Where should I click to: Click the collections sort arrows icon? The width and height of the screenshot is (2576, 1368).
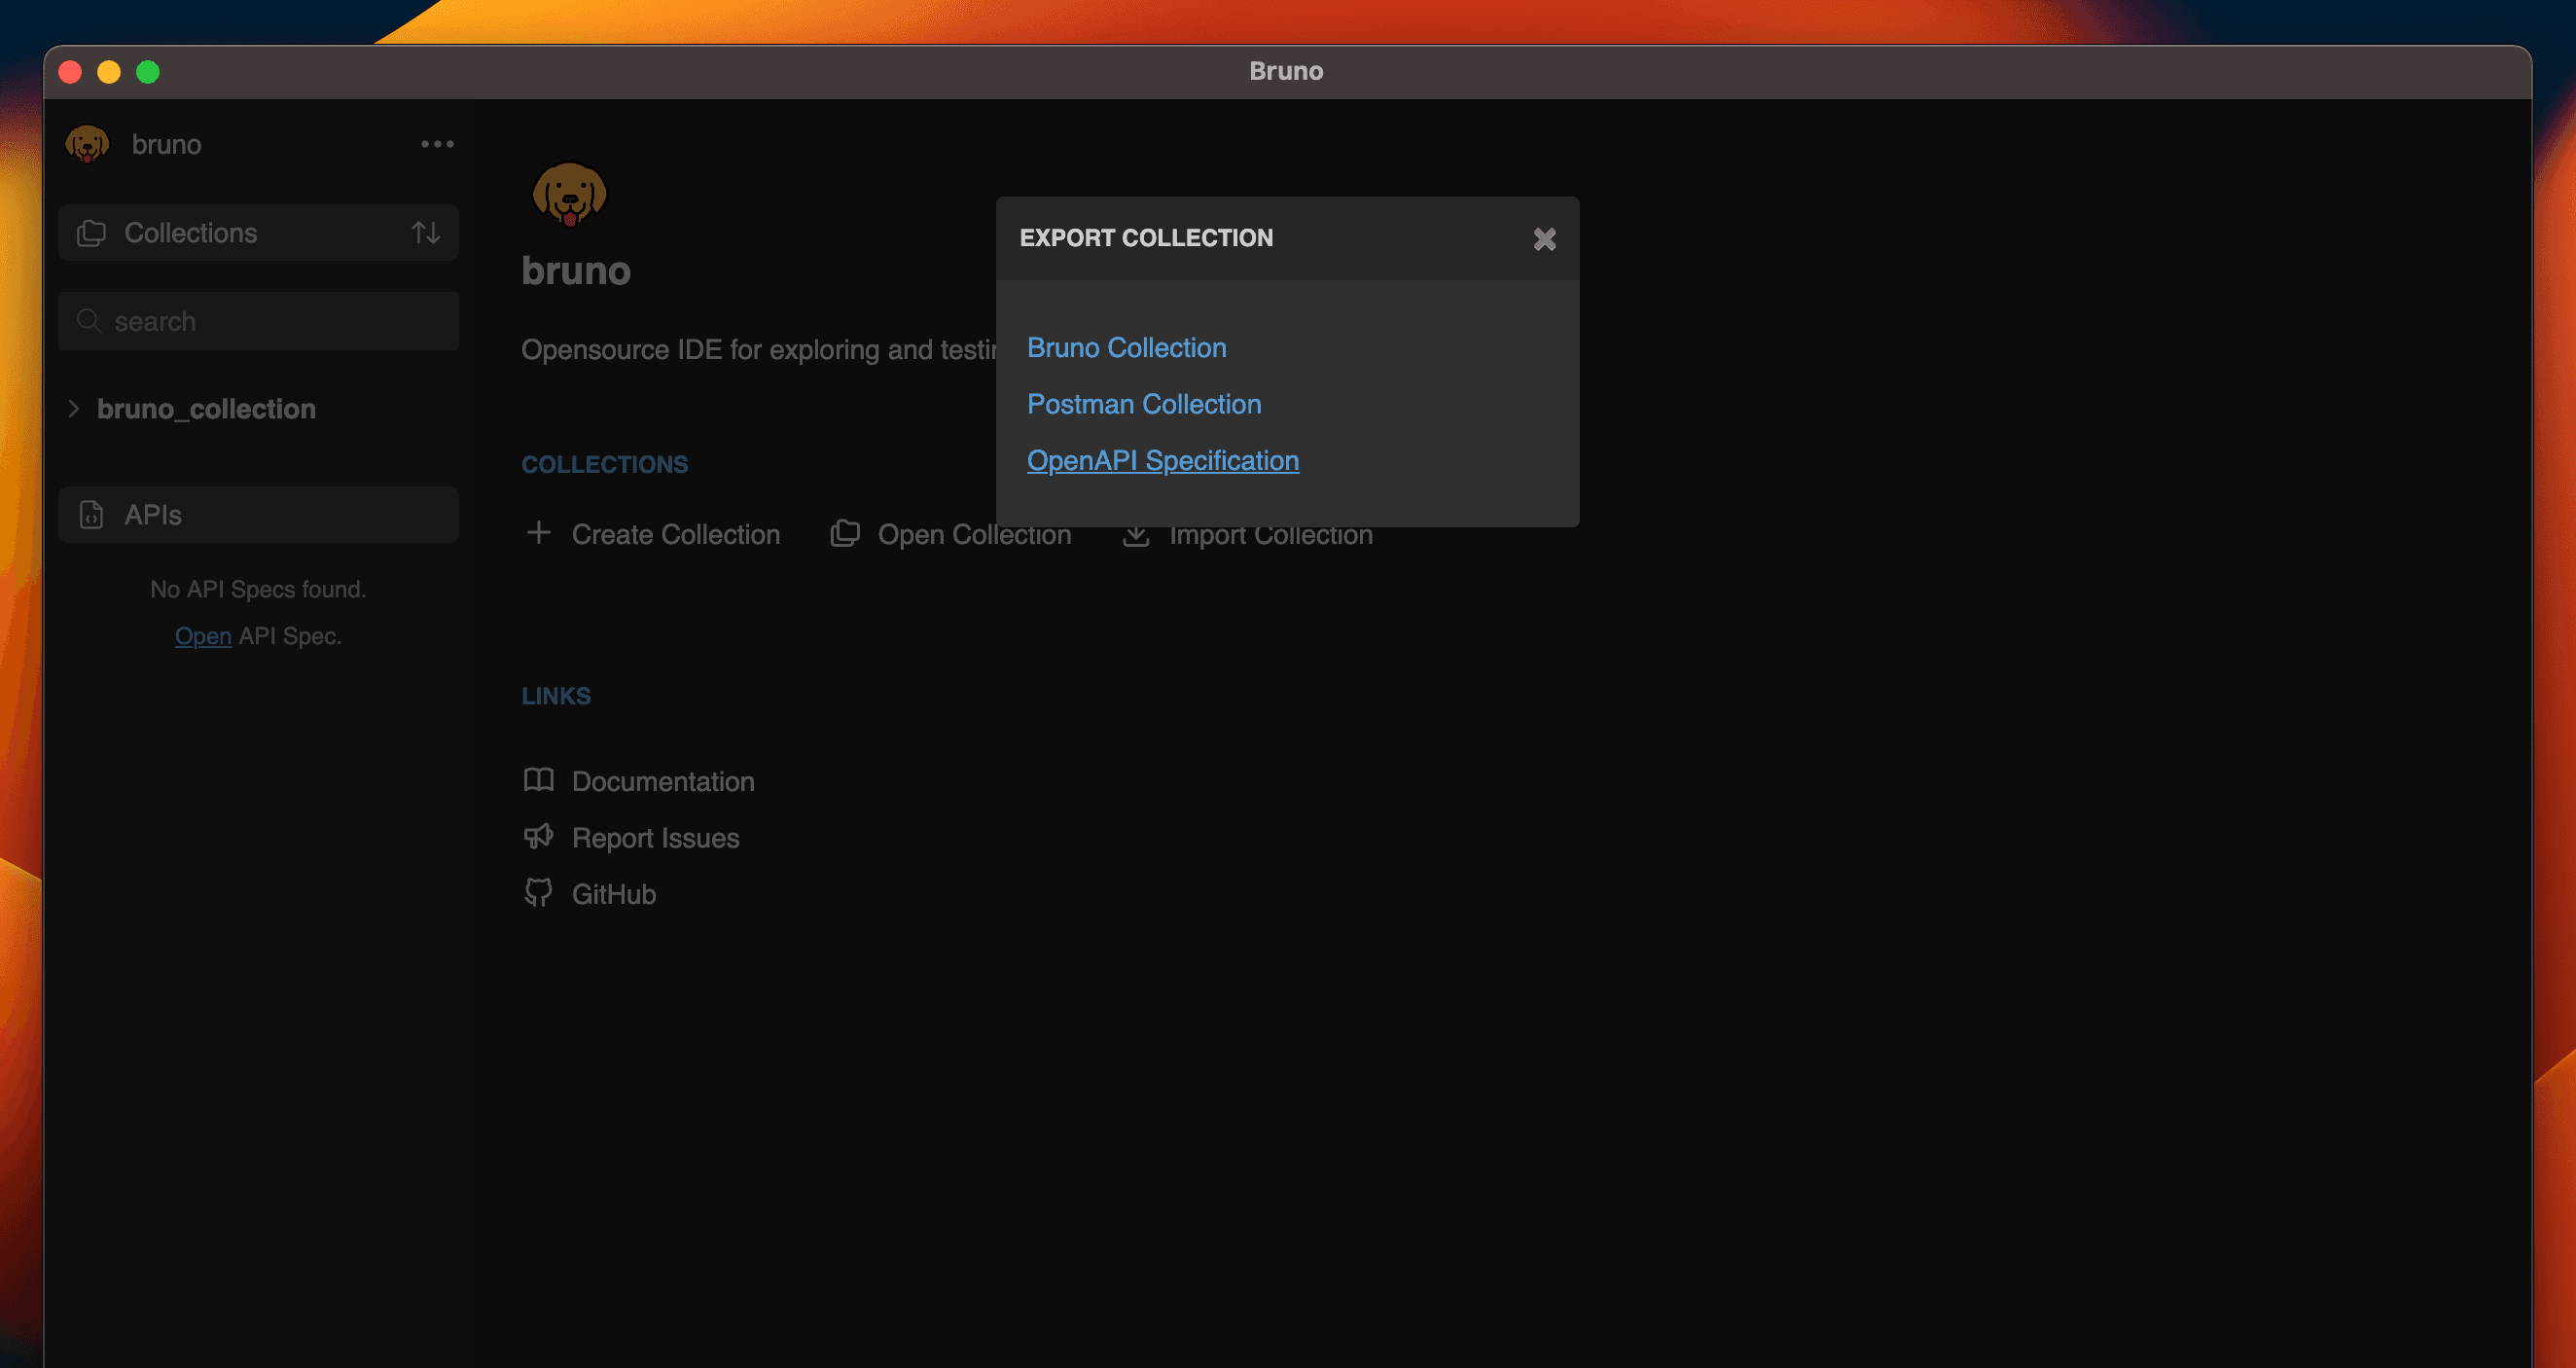[x=426, y=233]
